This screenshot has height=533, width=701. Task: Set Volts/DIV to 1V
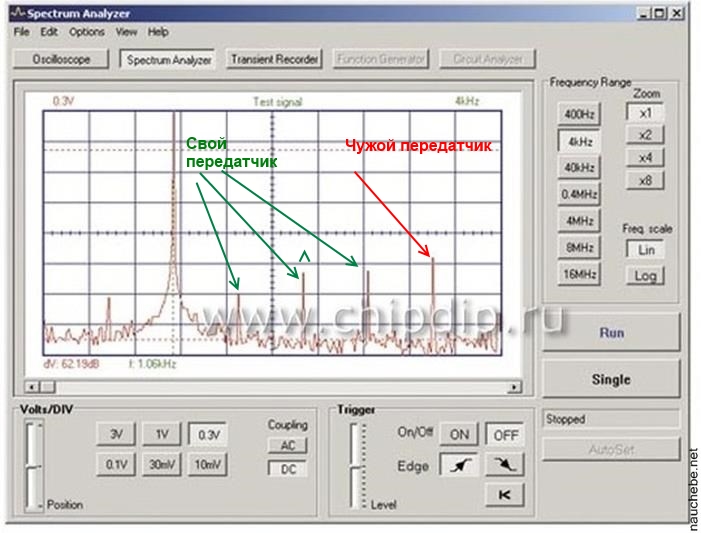[162, 434]
